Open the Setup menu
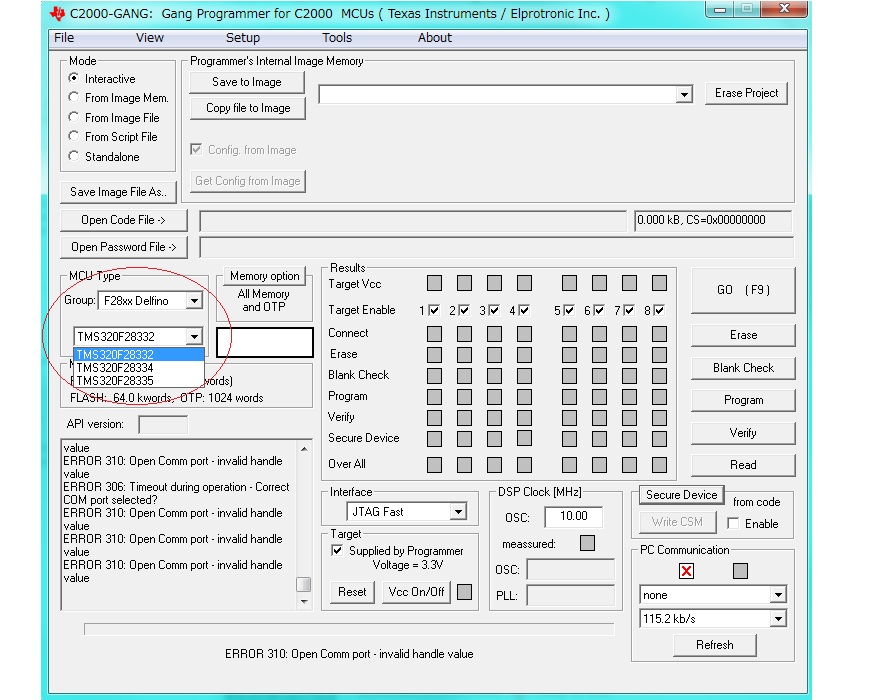This screenshot has height=700, width=869. click(243, 38)
